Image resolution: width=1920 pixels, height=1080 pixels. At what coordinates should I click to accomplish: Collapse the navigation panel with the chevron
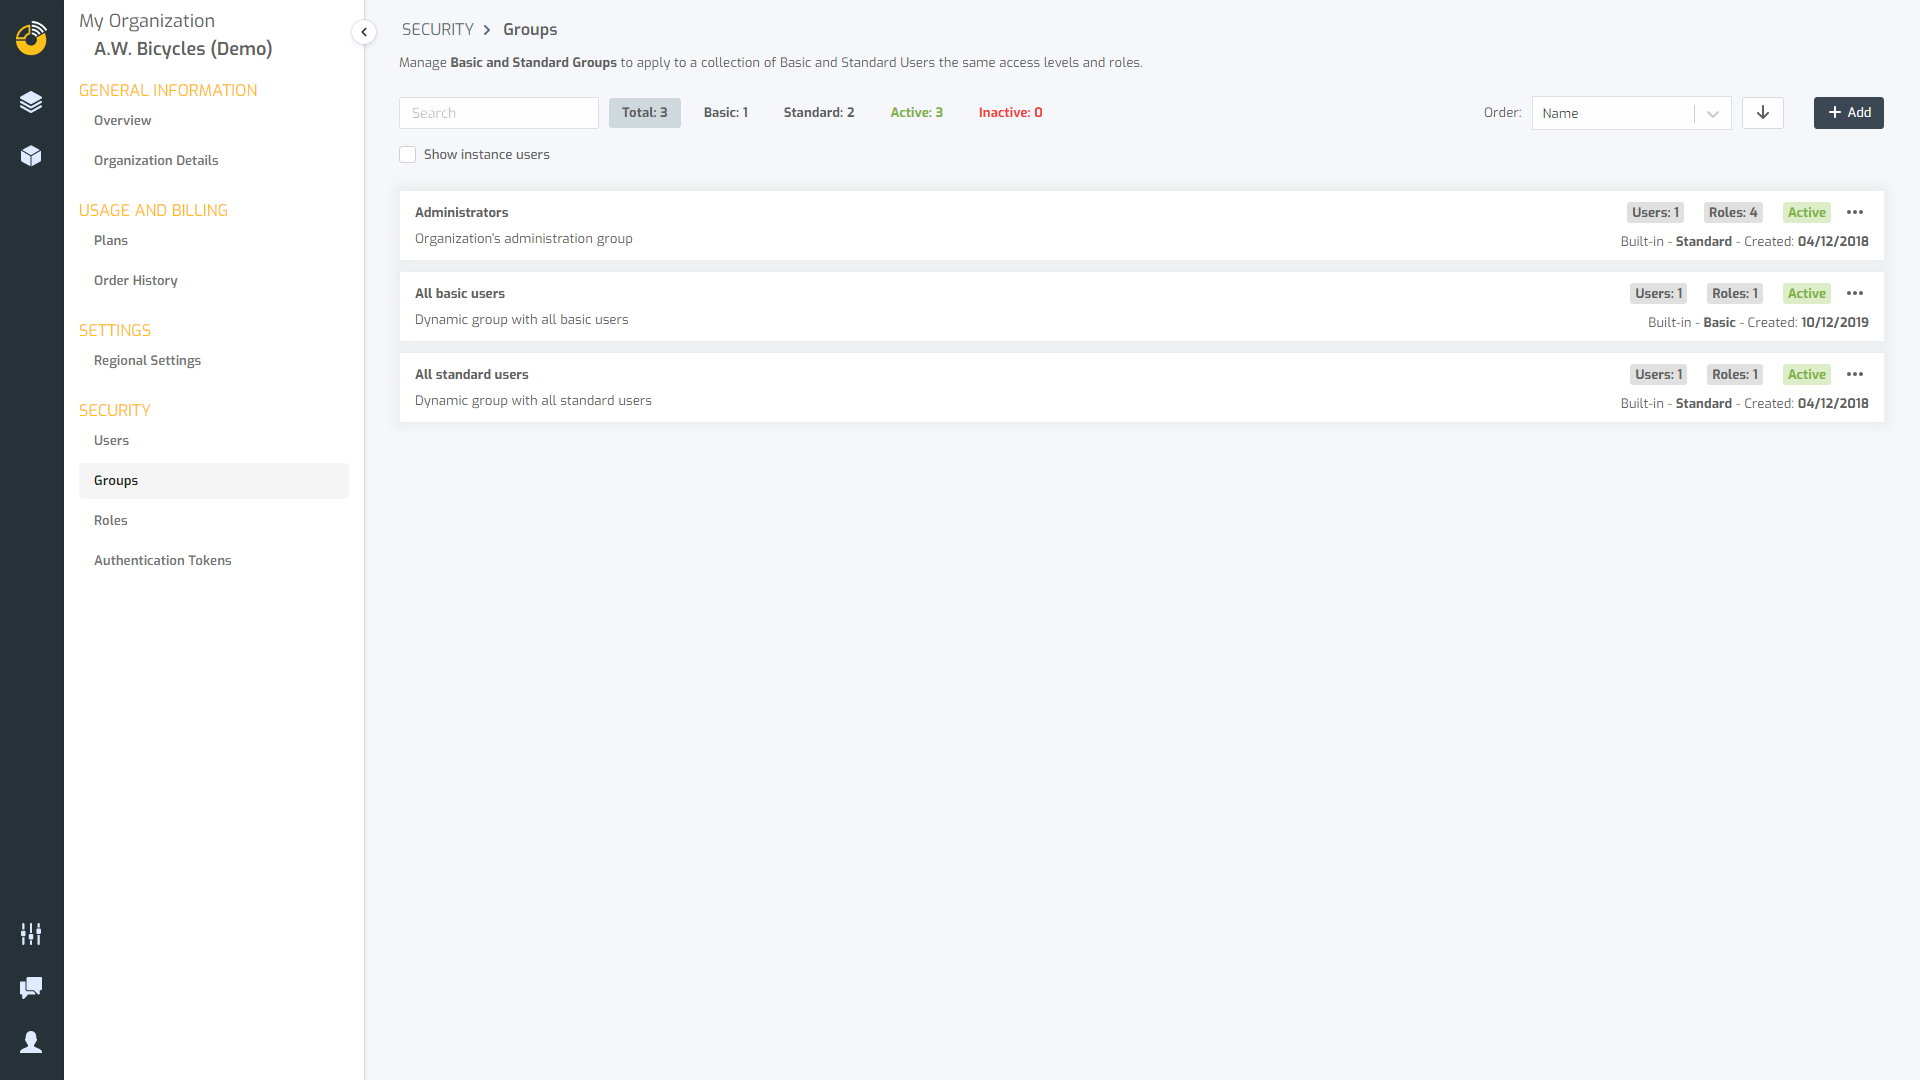(x=364, y=32)
